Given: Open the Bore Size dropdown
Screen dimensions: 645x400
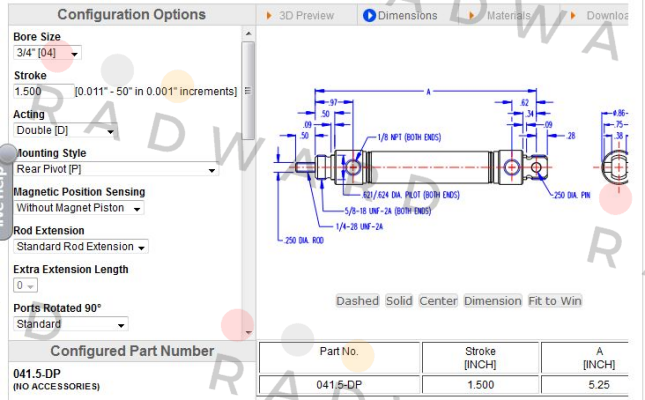Looking at the screenshot, I should [47, 53].
